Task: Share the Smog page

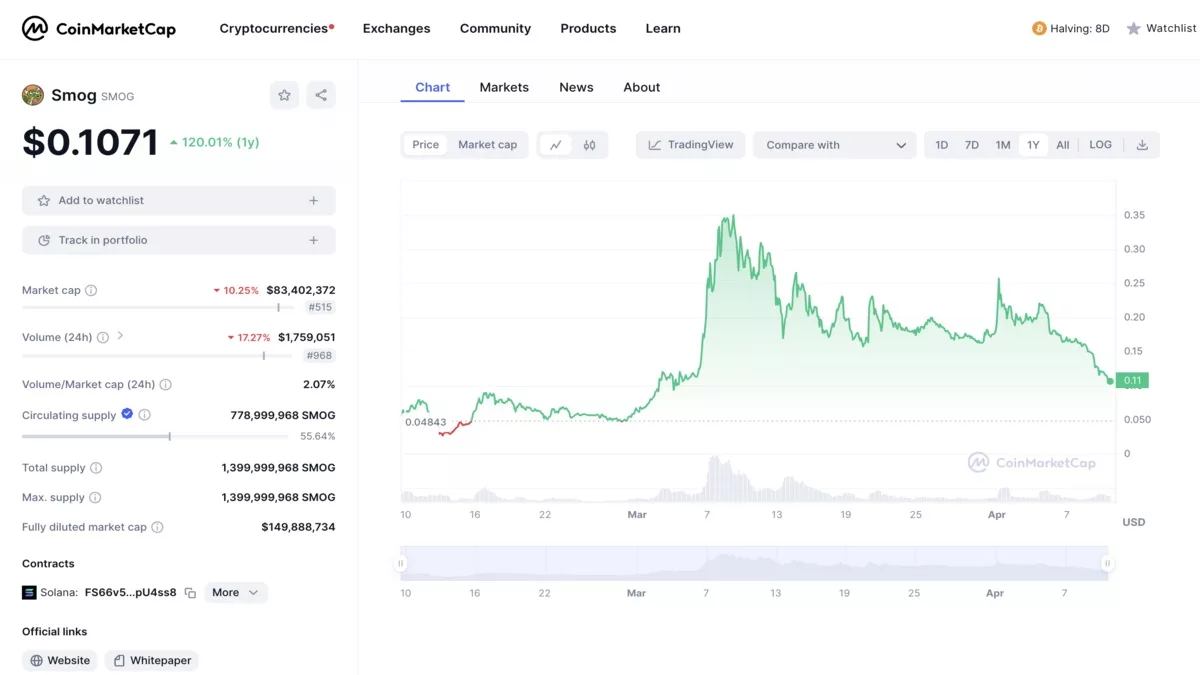Action: 321,95
